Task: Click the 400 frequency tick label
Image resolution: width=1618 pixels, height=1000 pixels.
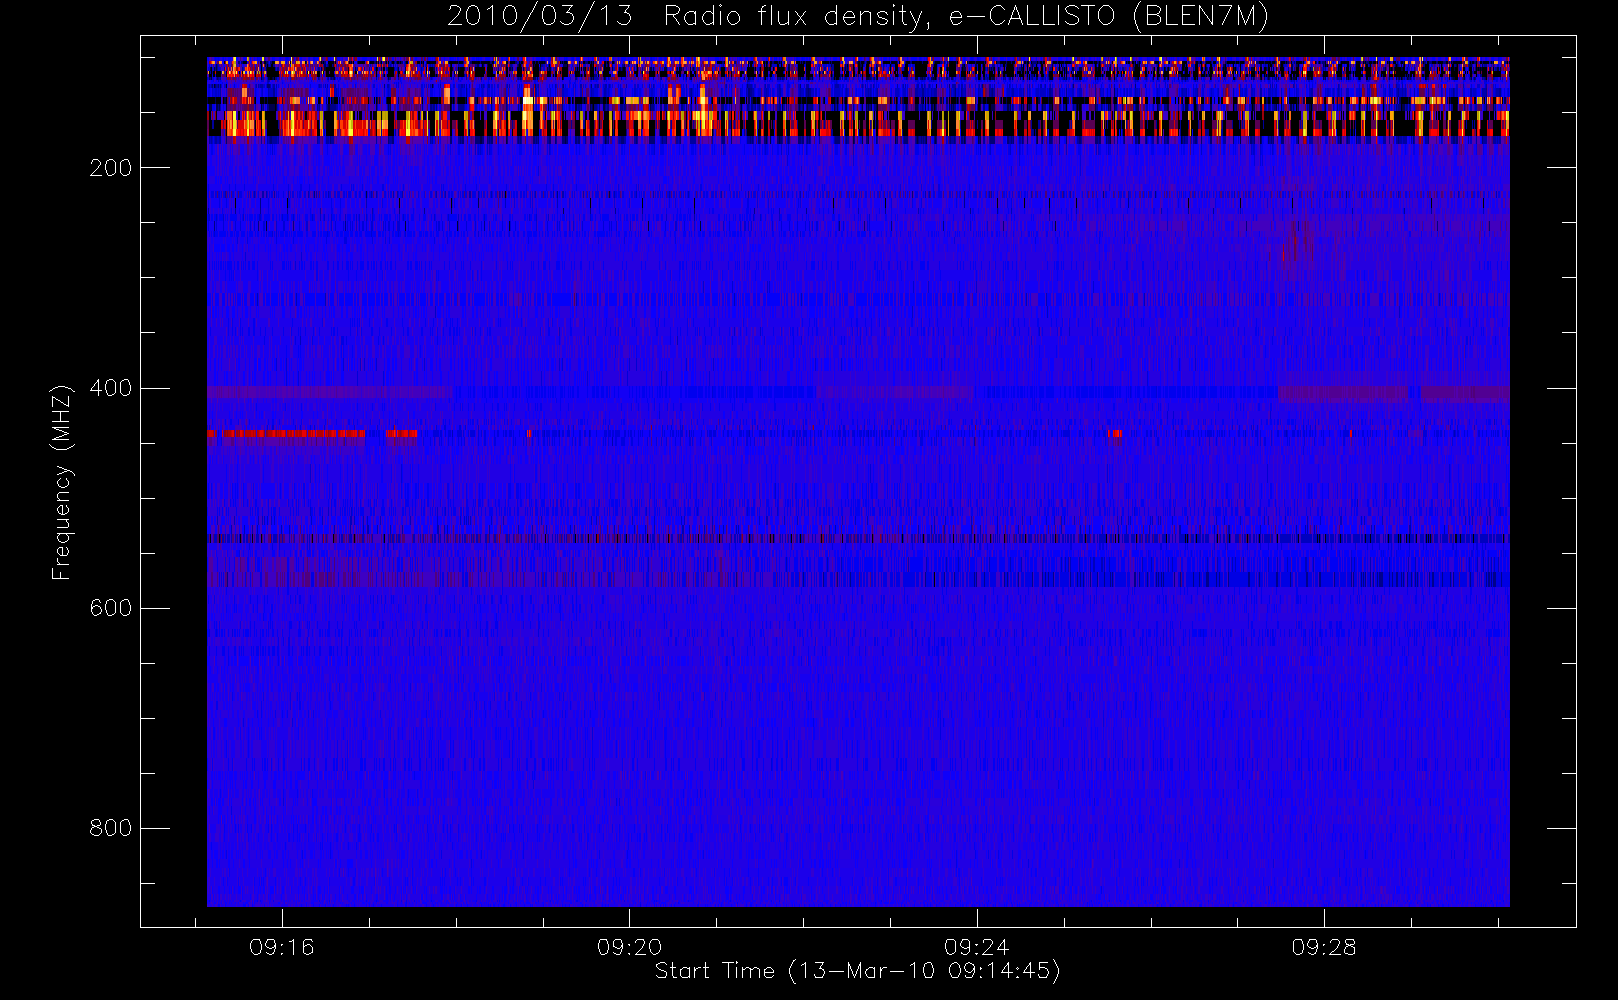Action: pyautogui.click(x=110, y=388)
